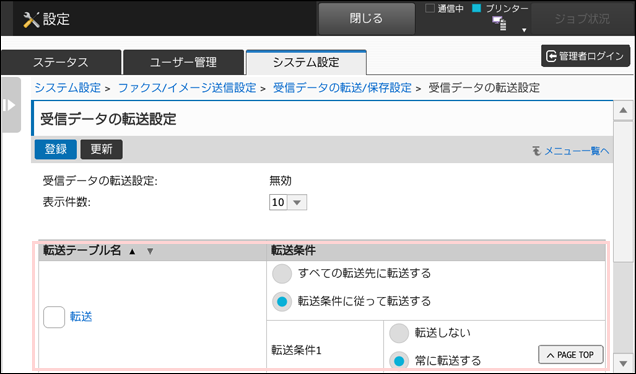This screenshot has width=636, height=374.
Task: Click the wrench settings icon
Action: pyautogui.click(x=31, y=19)
